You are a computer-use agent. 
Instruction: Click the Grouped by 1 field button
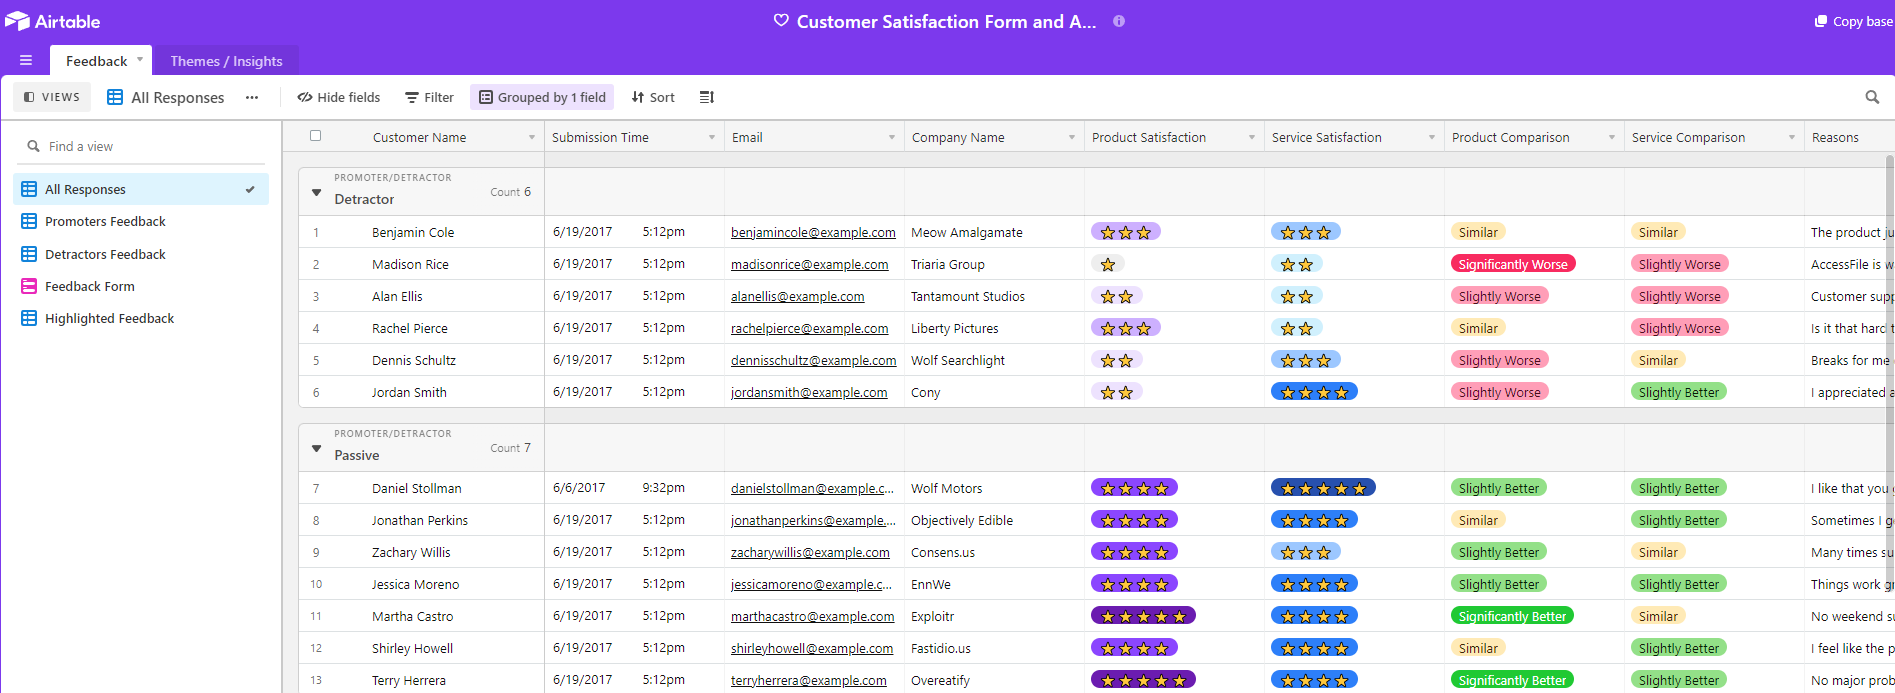(x=542, y=97)
